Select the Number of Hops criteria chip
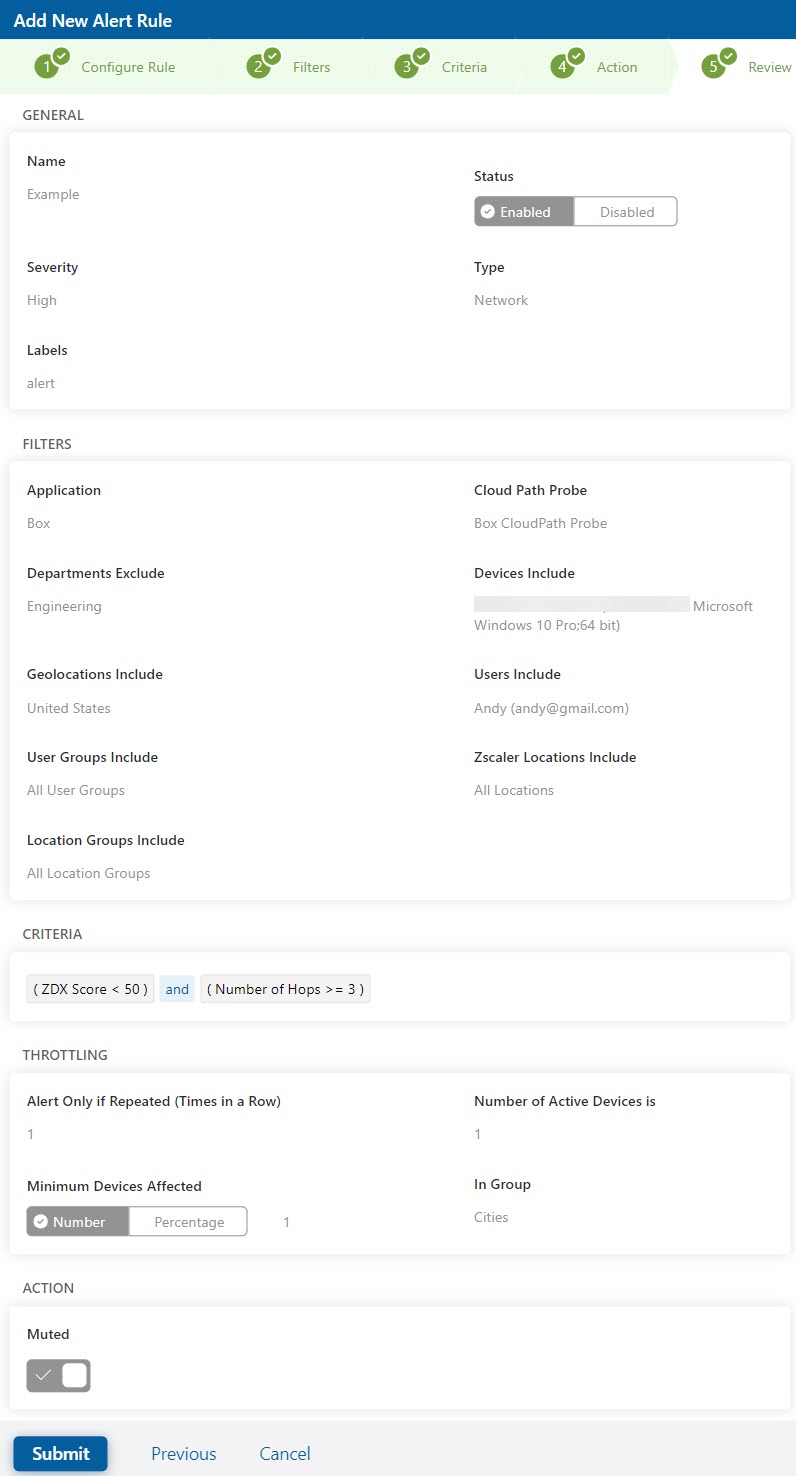Image resolution: width=796 pixels, height=1476 pixels. [285, 988]
